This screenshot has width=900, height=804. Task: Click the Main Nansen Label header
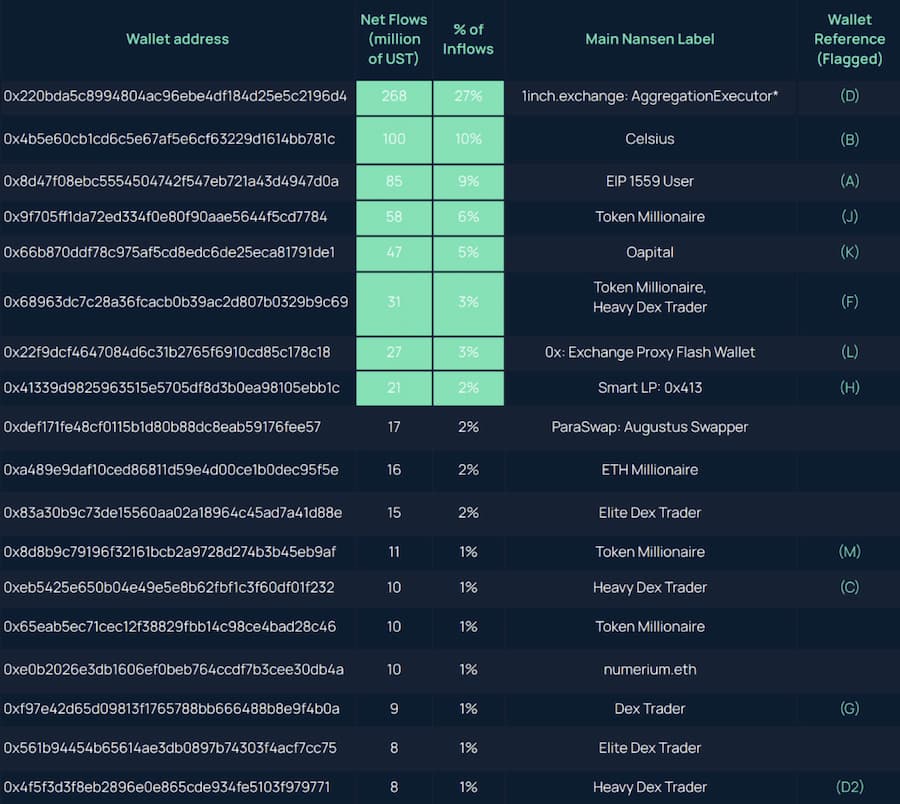(x=650, y=39)
